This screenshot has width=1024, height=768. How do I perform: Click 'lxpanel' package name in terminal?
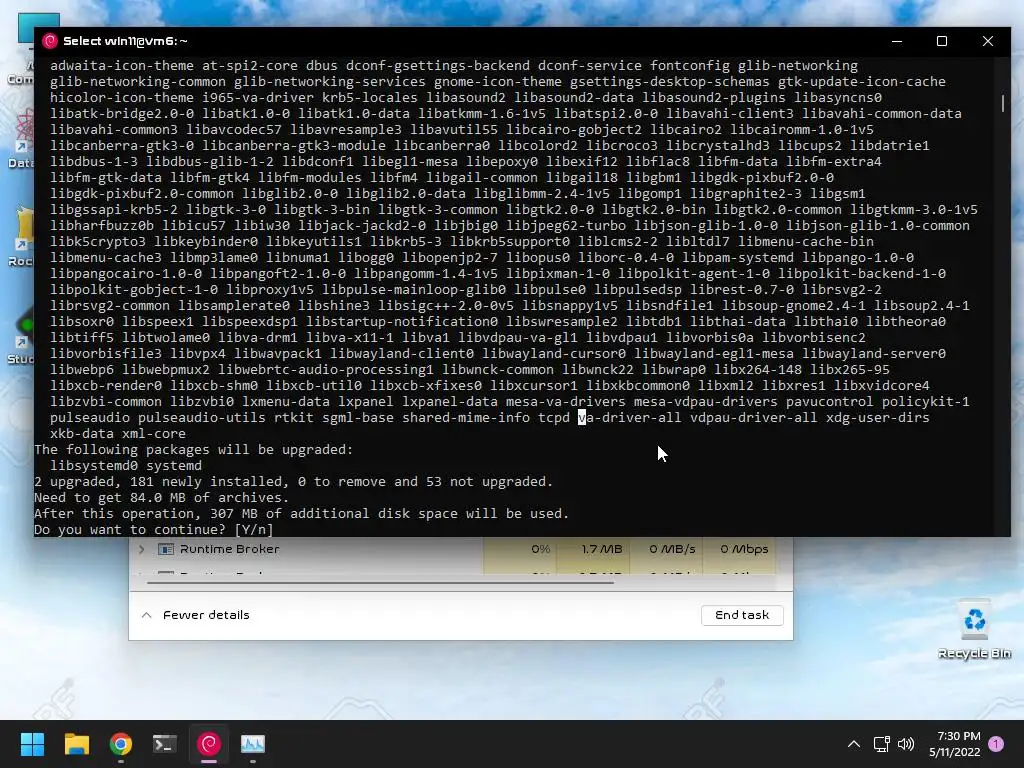pyautogui.click(x=366, y=402)
